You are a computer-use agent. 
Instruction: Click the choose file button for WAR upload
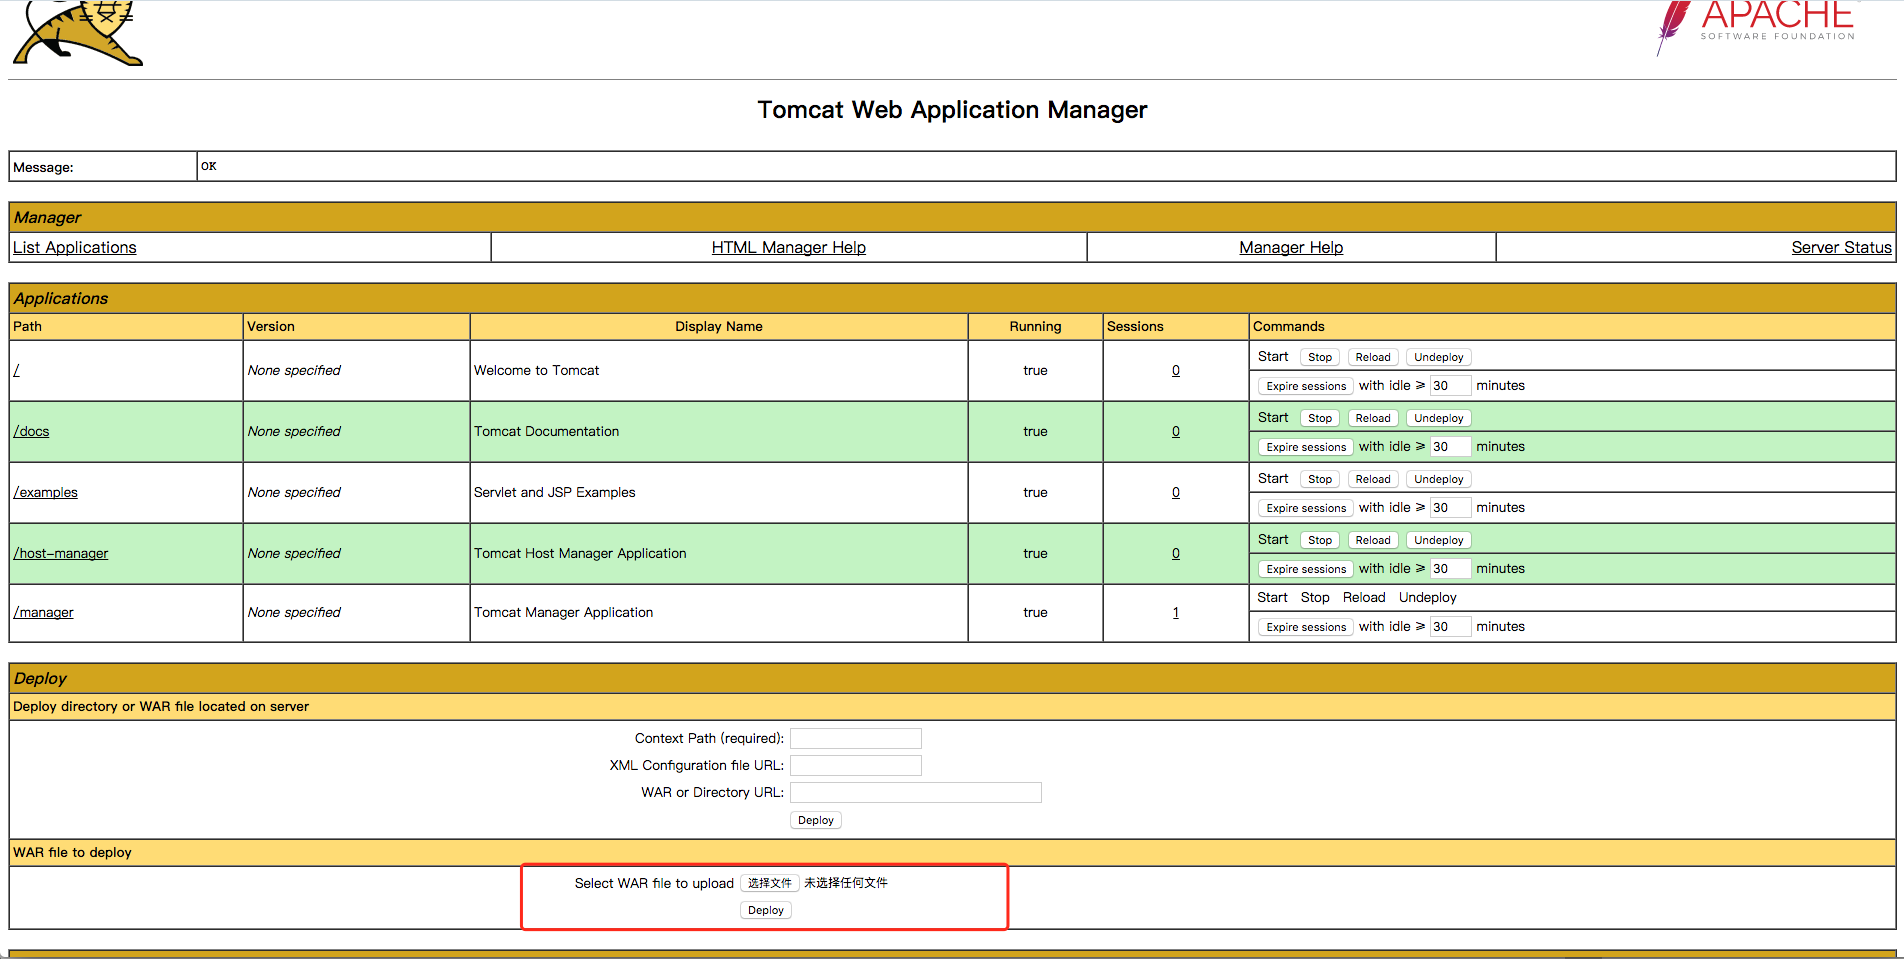click(x=770, y=883)
